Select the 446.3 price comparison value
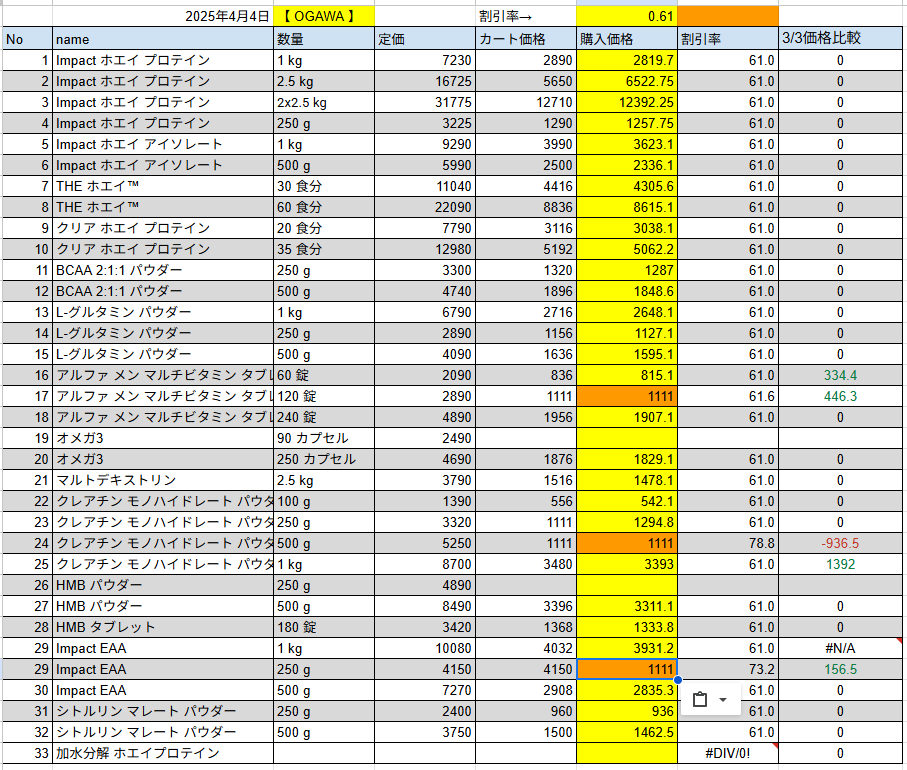This screenshot has height=770, width=907. click(x=840, y=396)
